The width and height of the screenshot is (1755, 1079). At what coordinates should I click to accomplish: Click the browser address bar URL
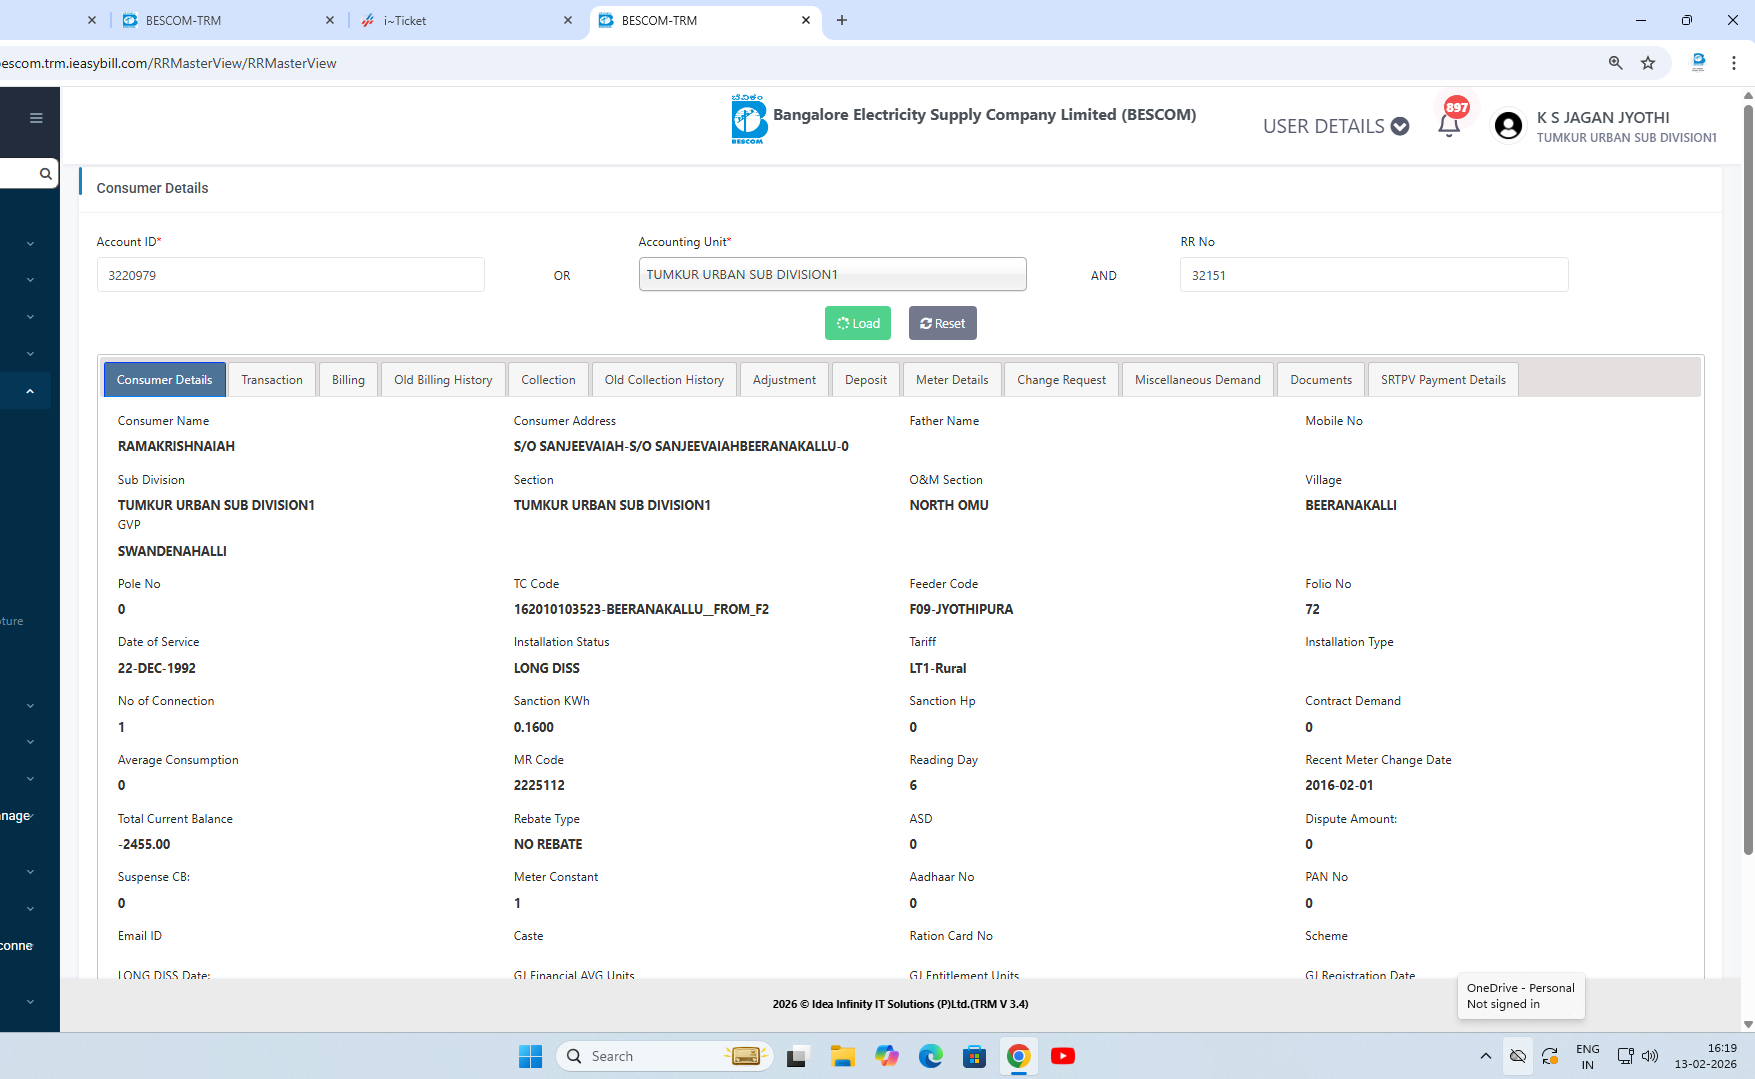coord(168,63)
